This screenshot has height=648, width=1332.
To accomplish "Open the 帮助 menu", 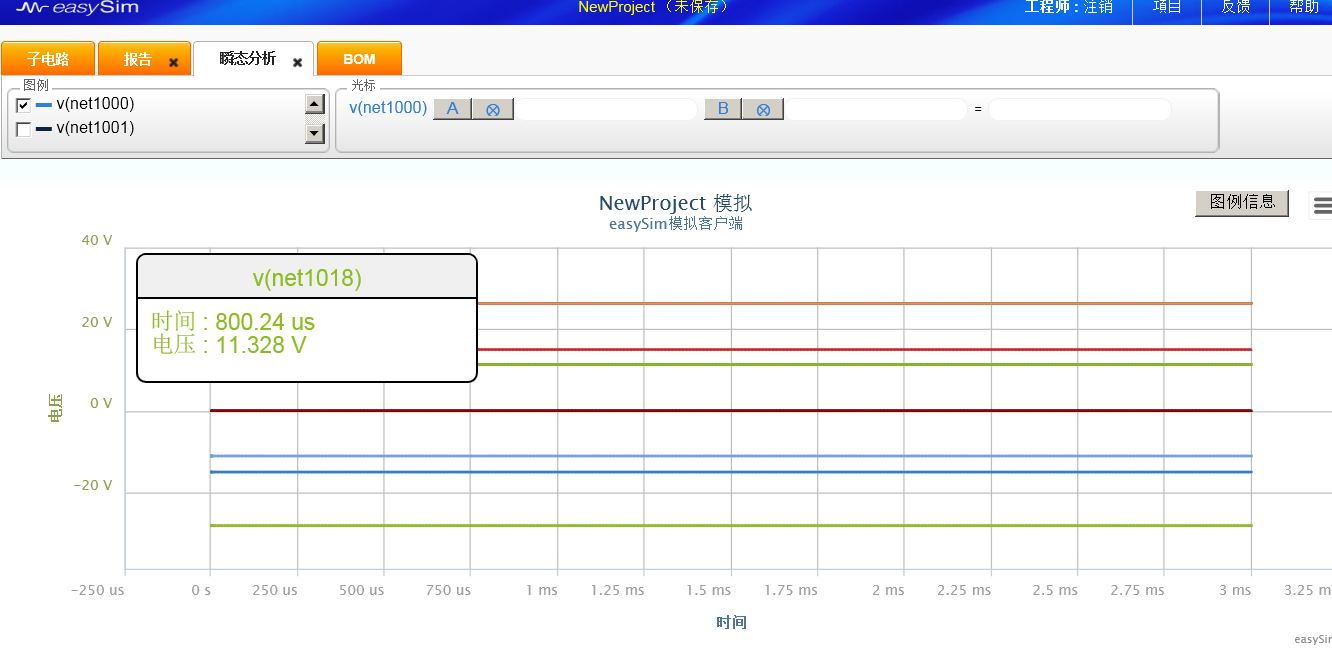I will (1303, 7).
